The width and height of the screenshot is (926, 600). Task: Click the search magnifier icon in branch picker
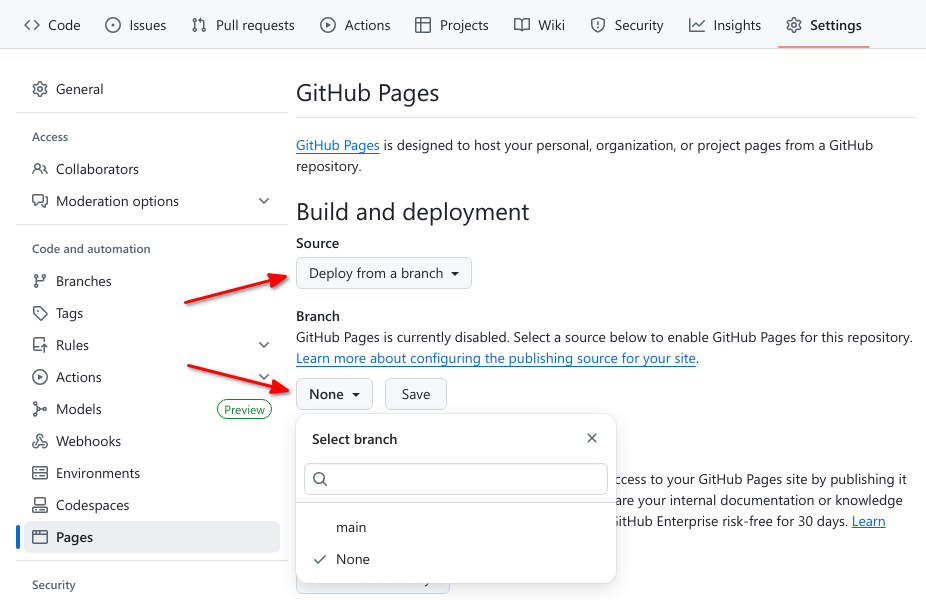point(319,479)
